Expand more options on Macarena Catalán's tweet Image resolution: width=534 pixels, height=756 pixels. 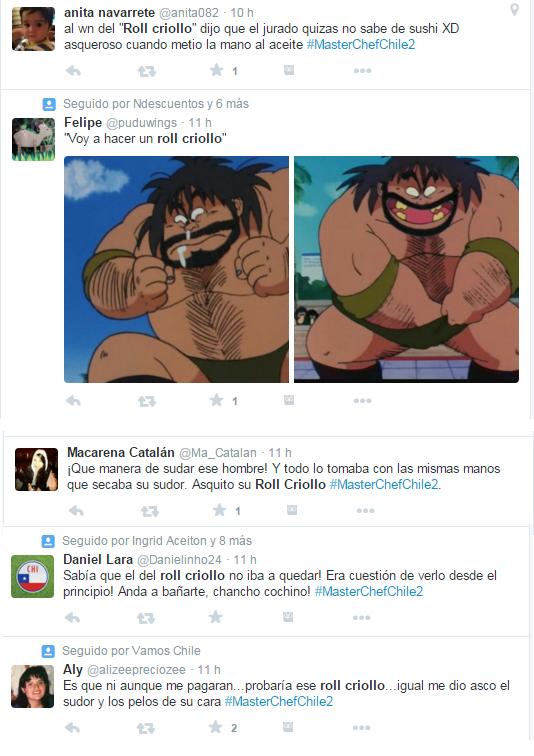coord(365,511)
